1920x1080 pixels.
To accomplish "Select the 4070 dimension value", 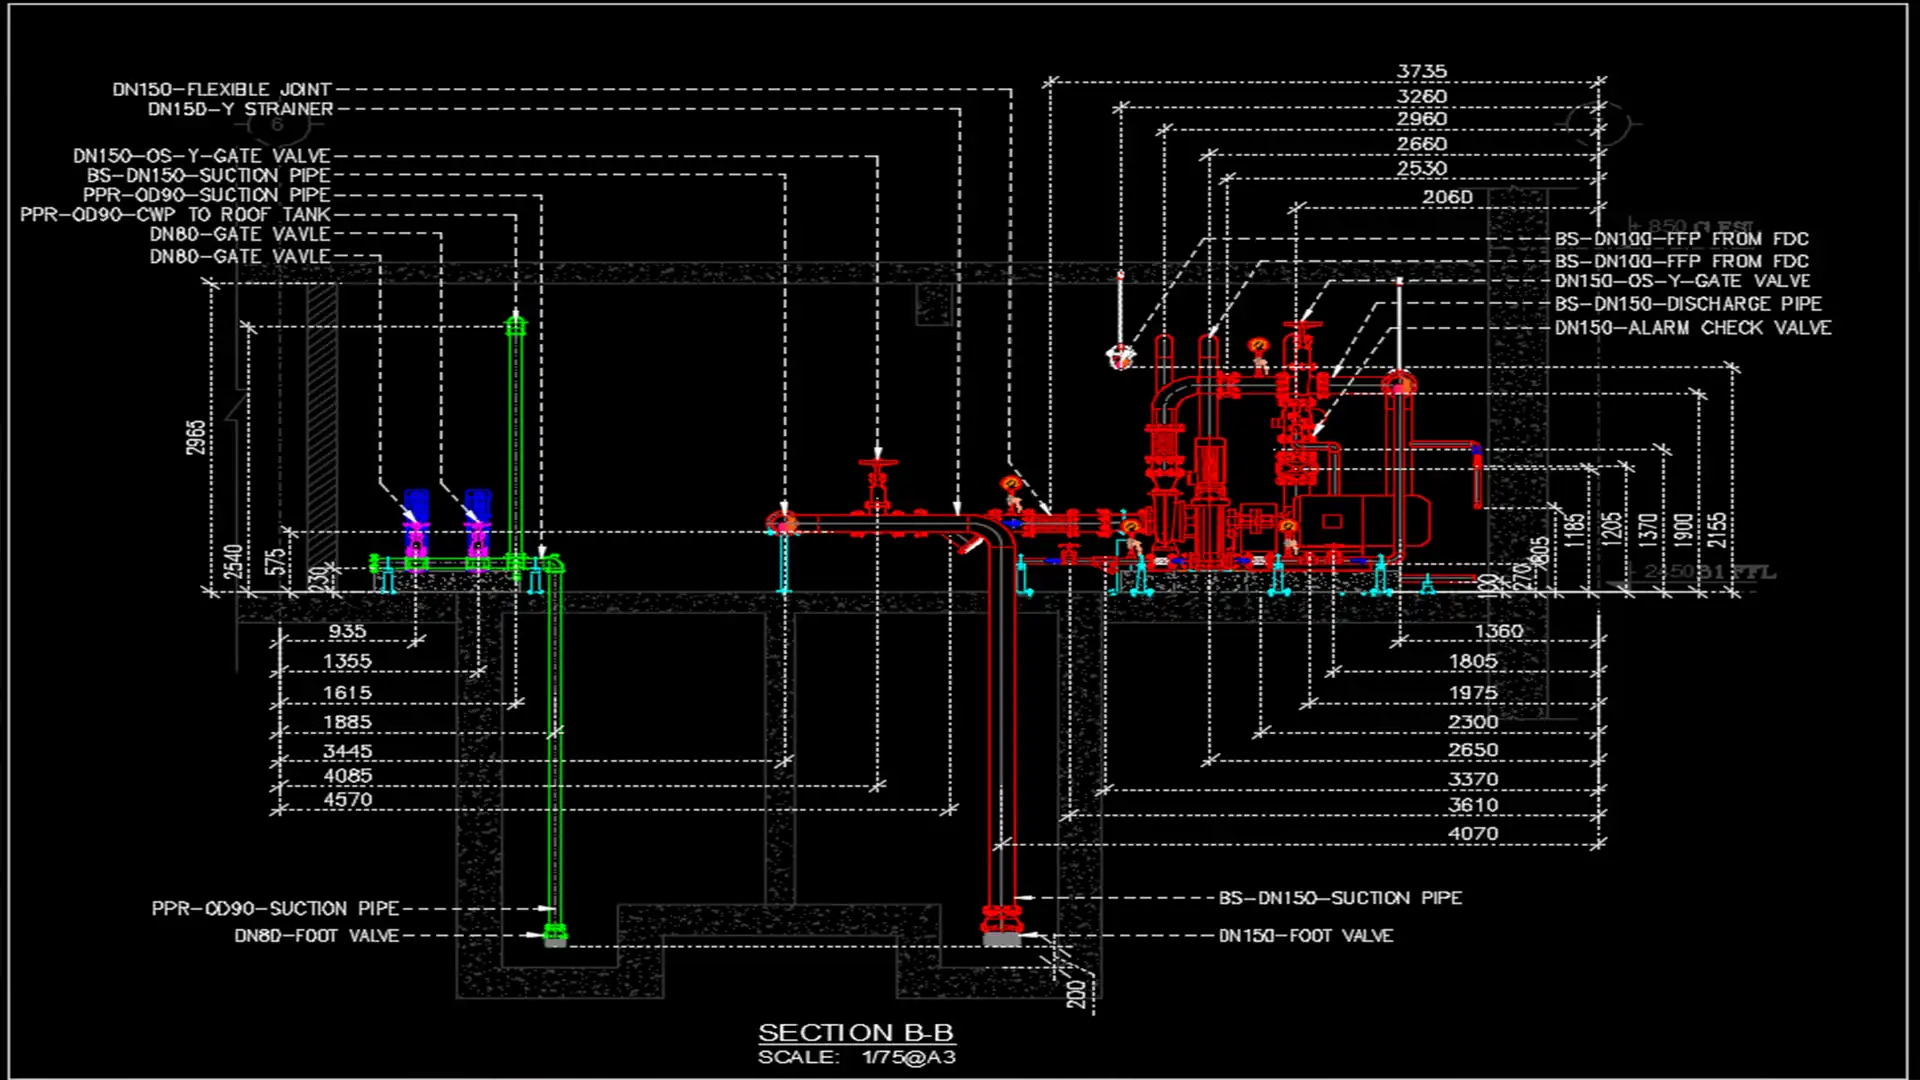I will pos(1473,834).
